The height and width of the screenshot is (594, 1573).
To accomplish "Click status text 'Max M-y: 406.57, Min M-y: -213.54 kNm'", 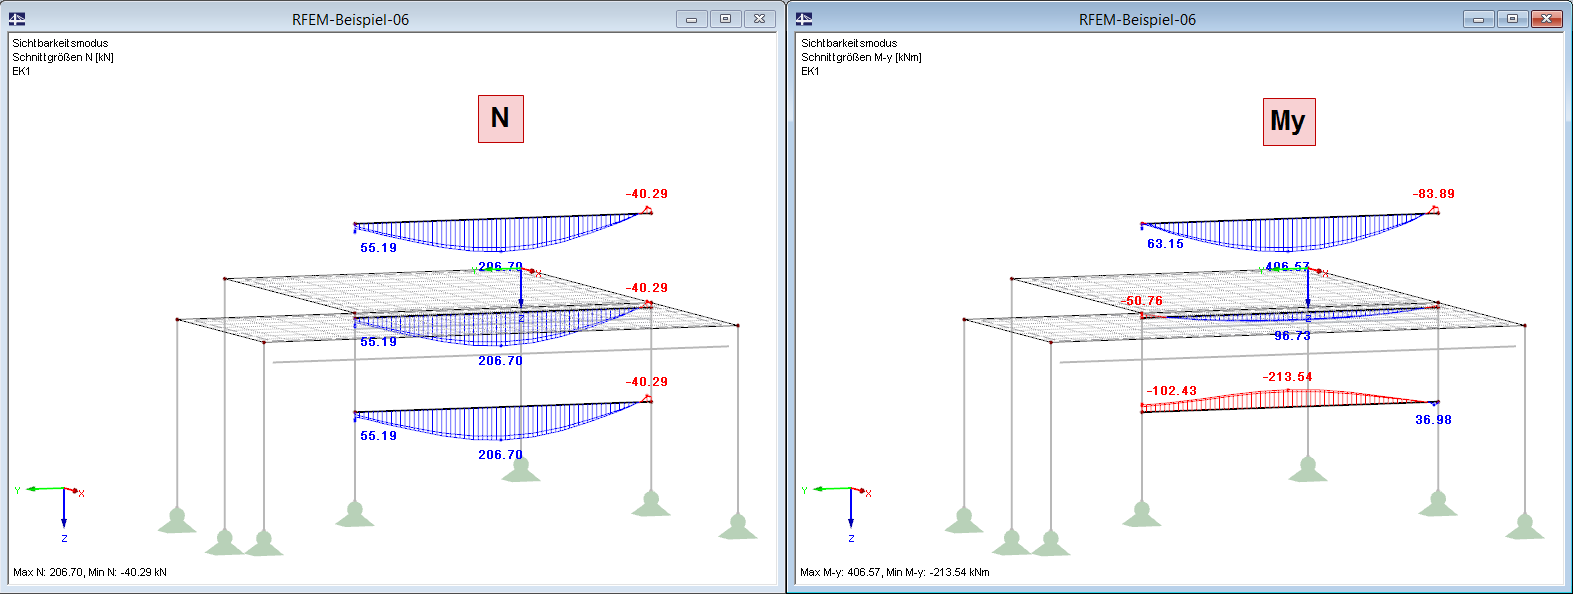I will 895,572.
